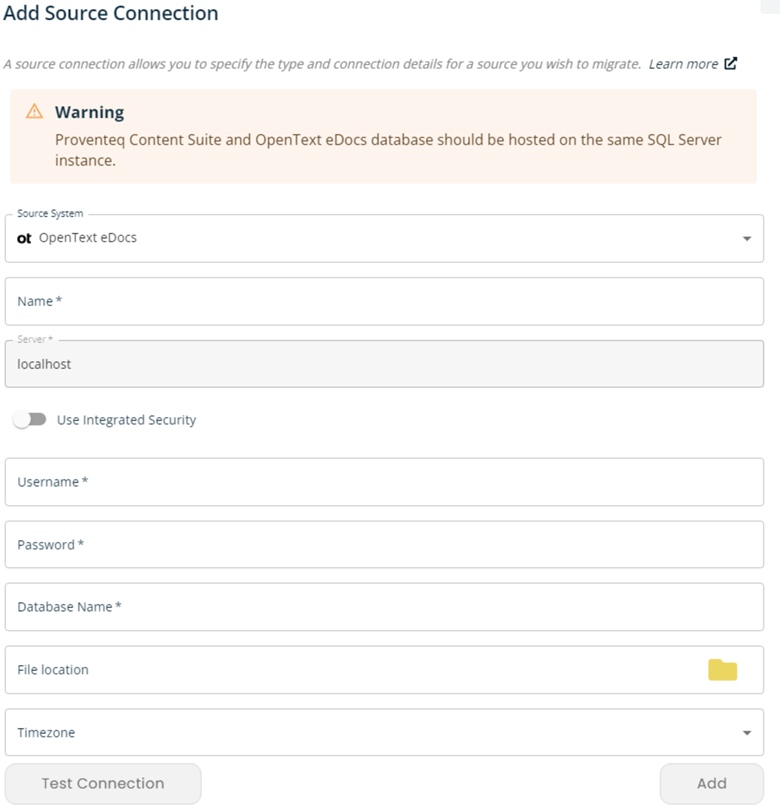Click the OpenText 'ot' logo icon
Viewport: 780px width, 810px height.
point(24,238)
